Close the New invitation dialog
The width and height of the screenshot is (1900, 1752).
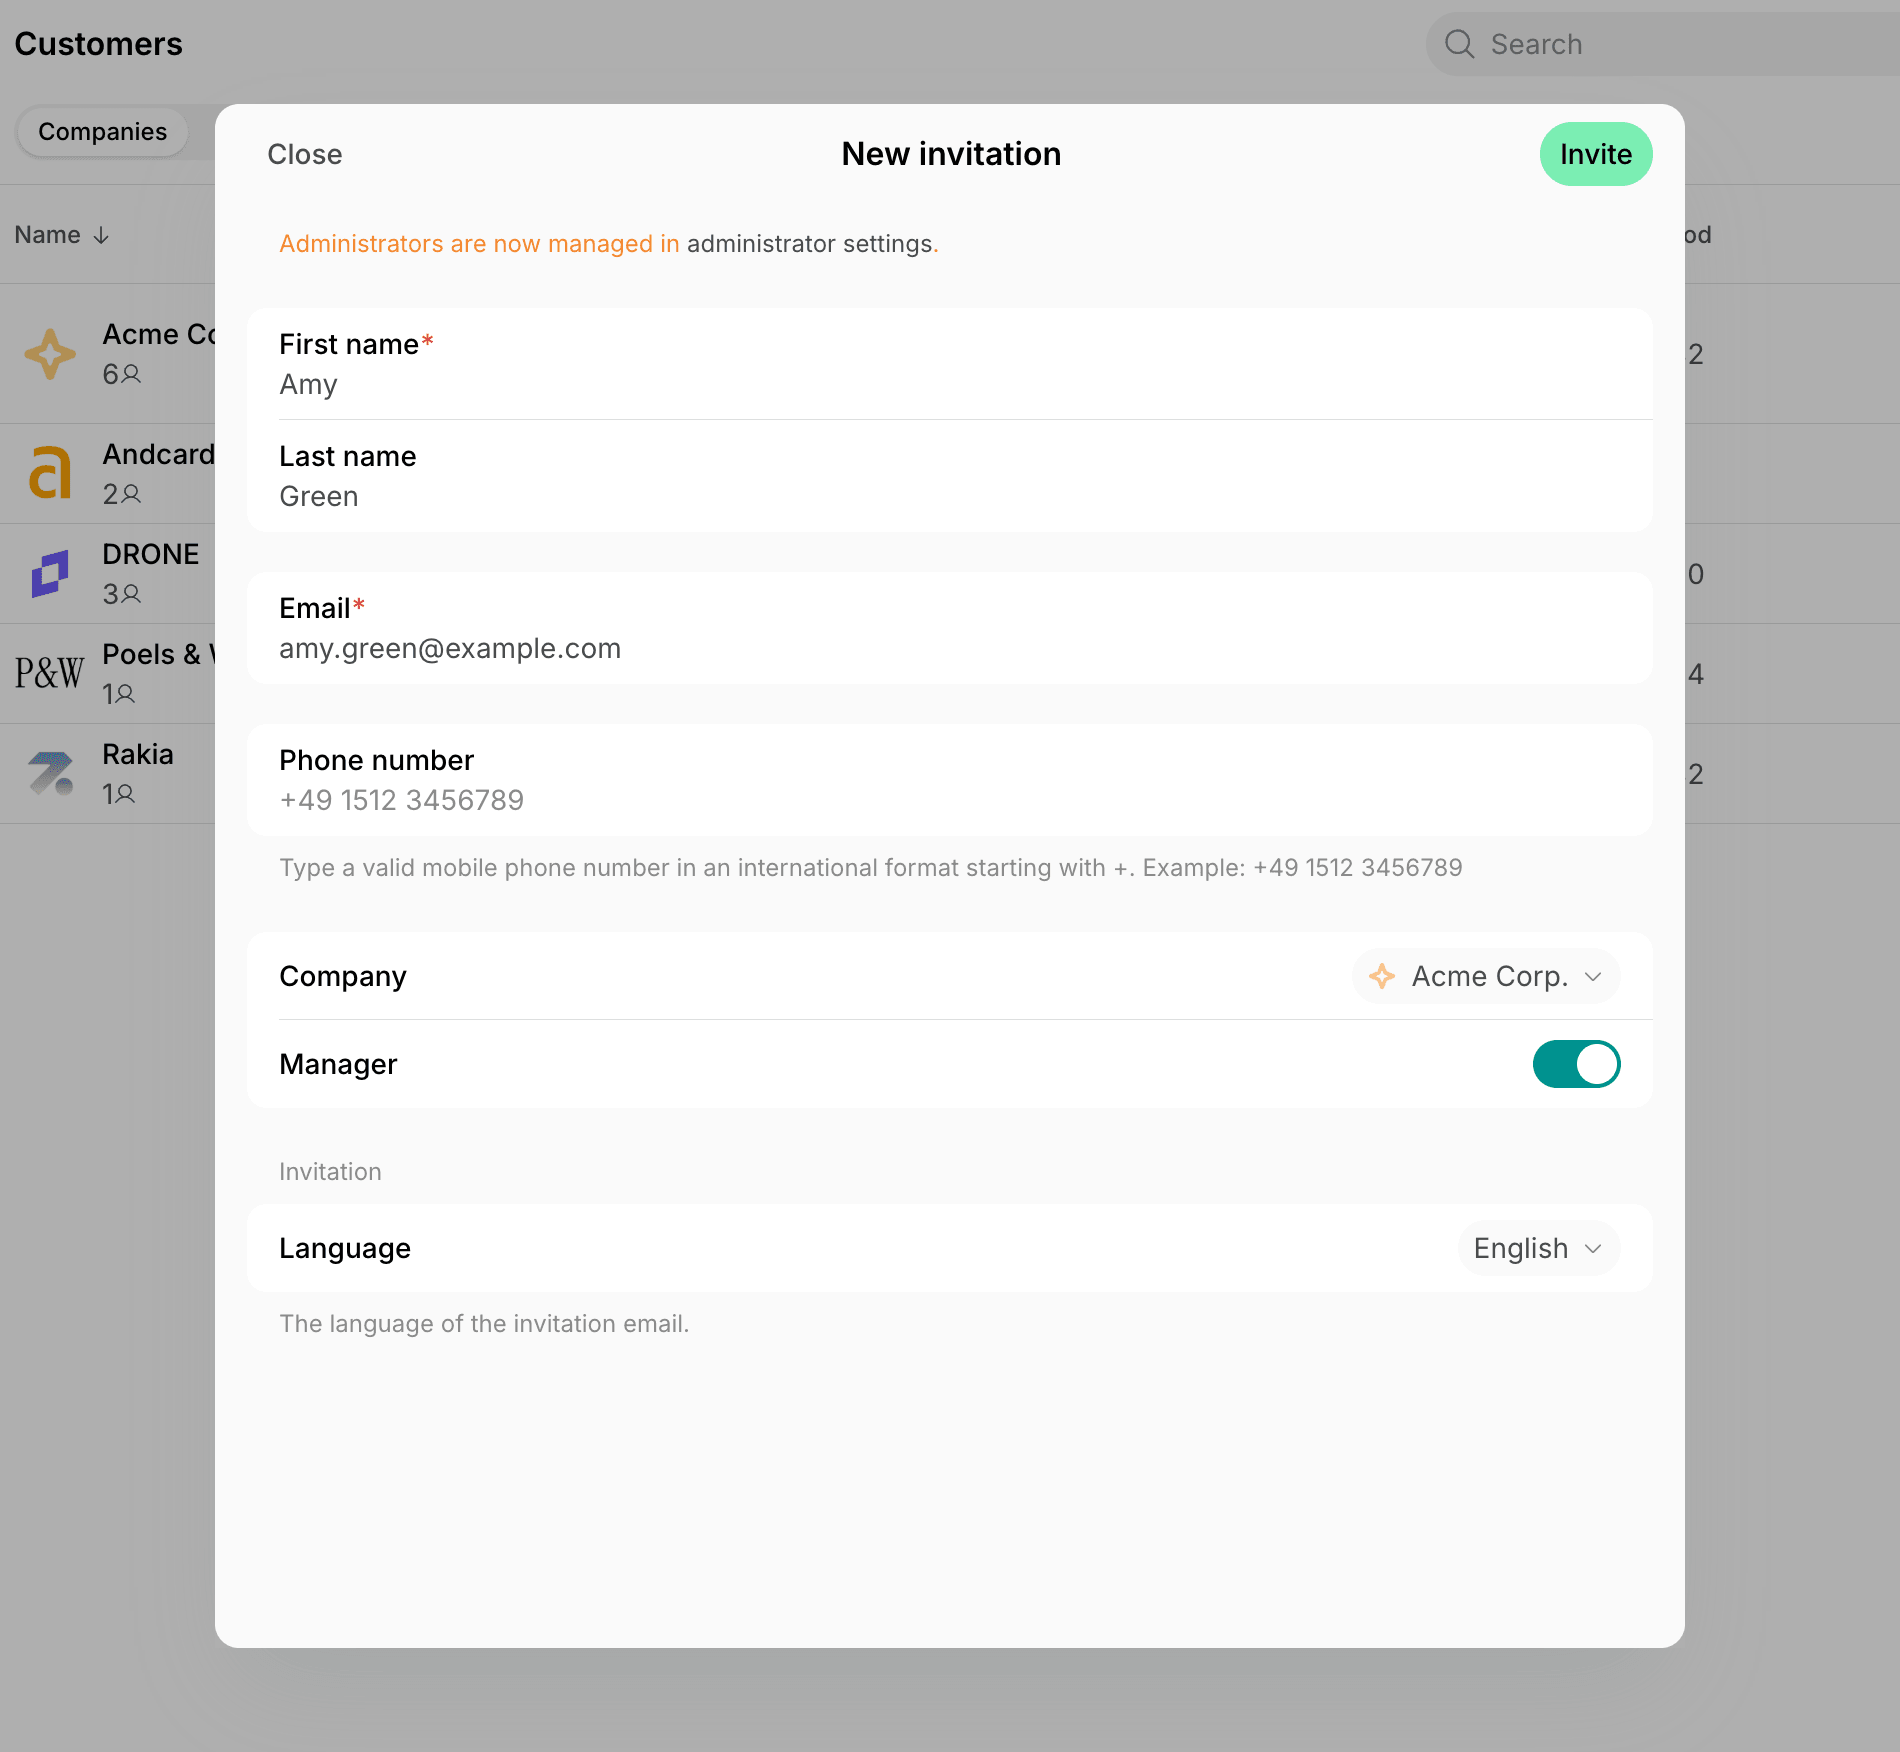point(305,154)
